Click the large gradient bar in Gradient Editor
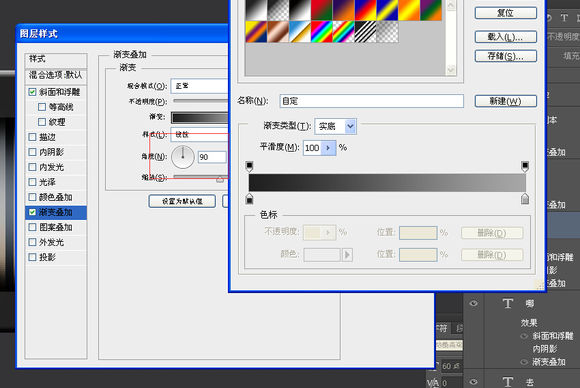The width and height of the screenshot is (580, 388). coord(387,183)
